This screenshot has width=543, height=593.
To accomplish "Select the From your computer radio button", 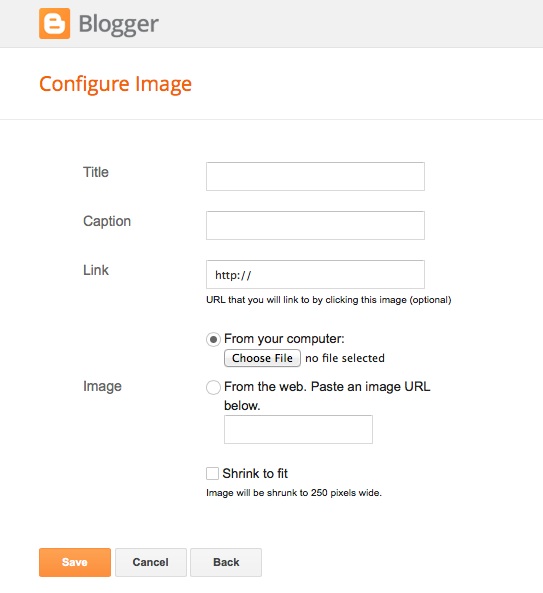I will tap(213, 339).
